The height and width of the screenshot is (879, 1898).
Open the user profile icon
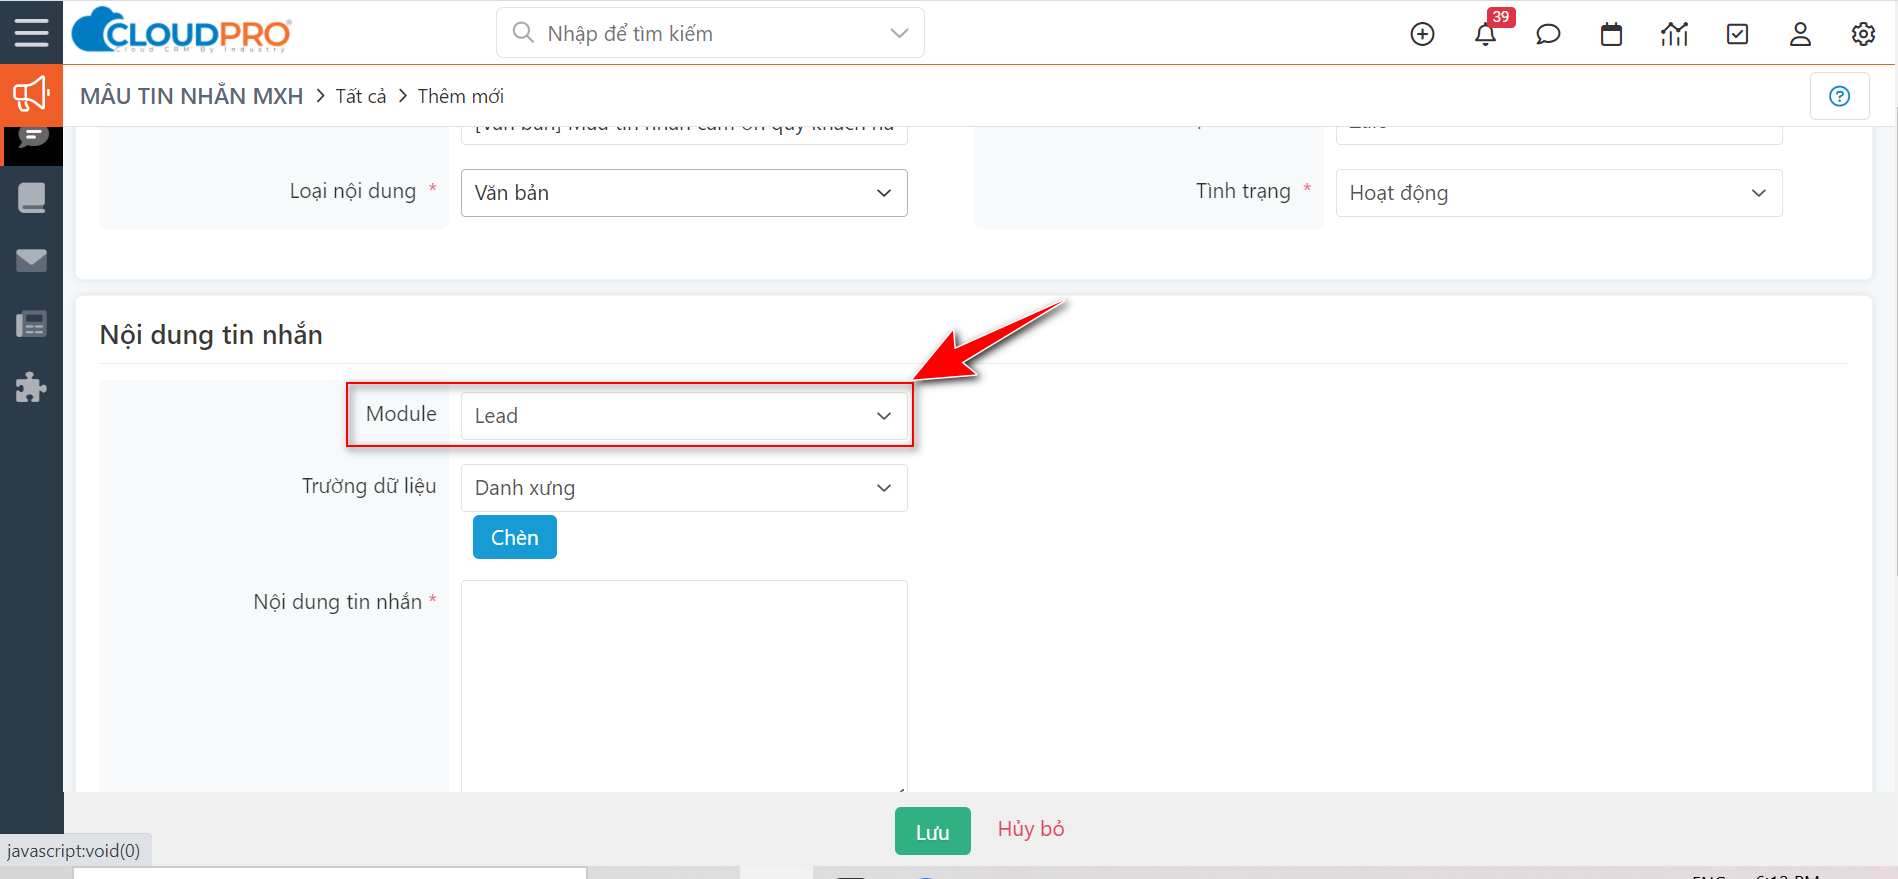pos(1800,34)
